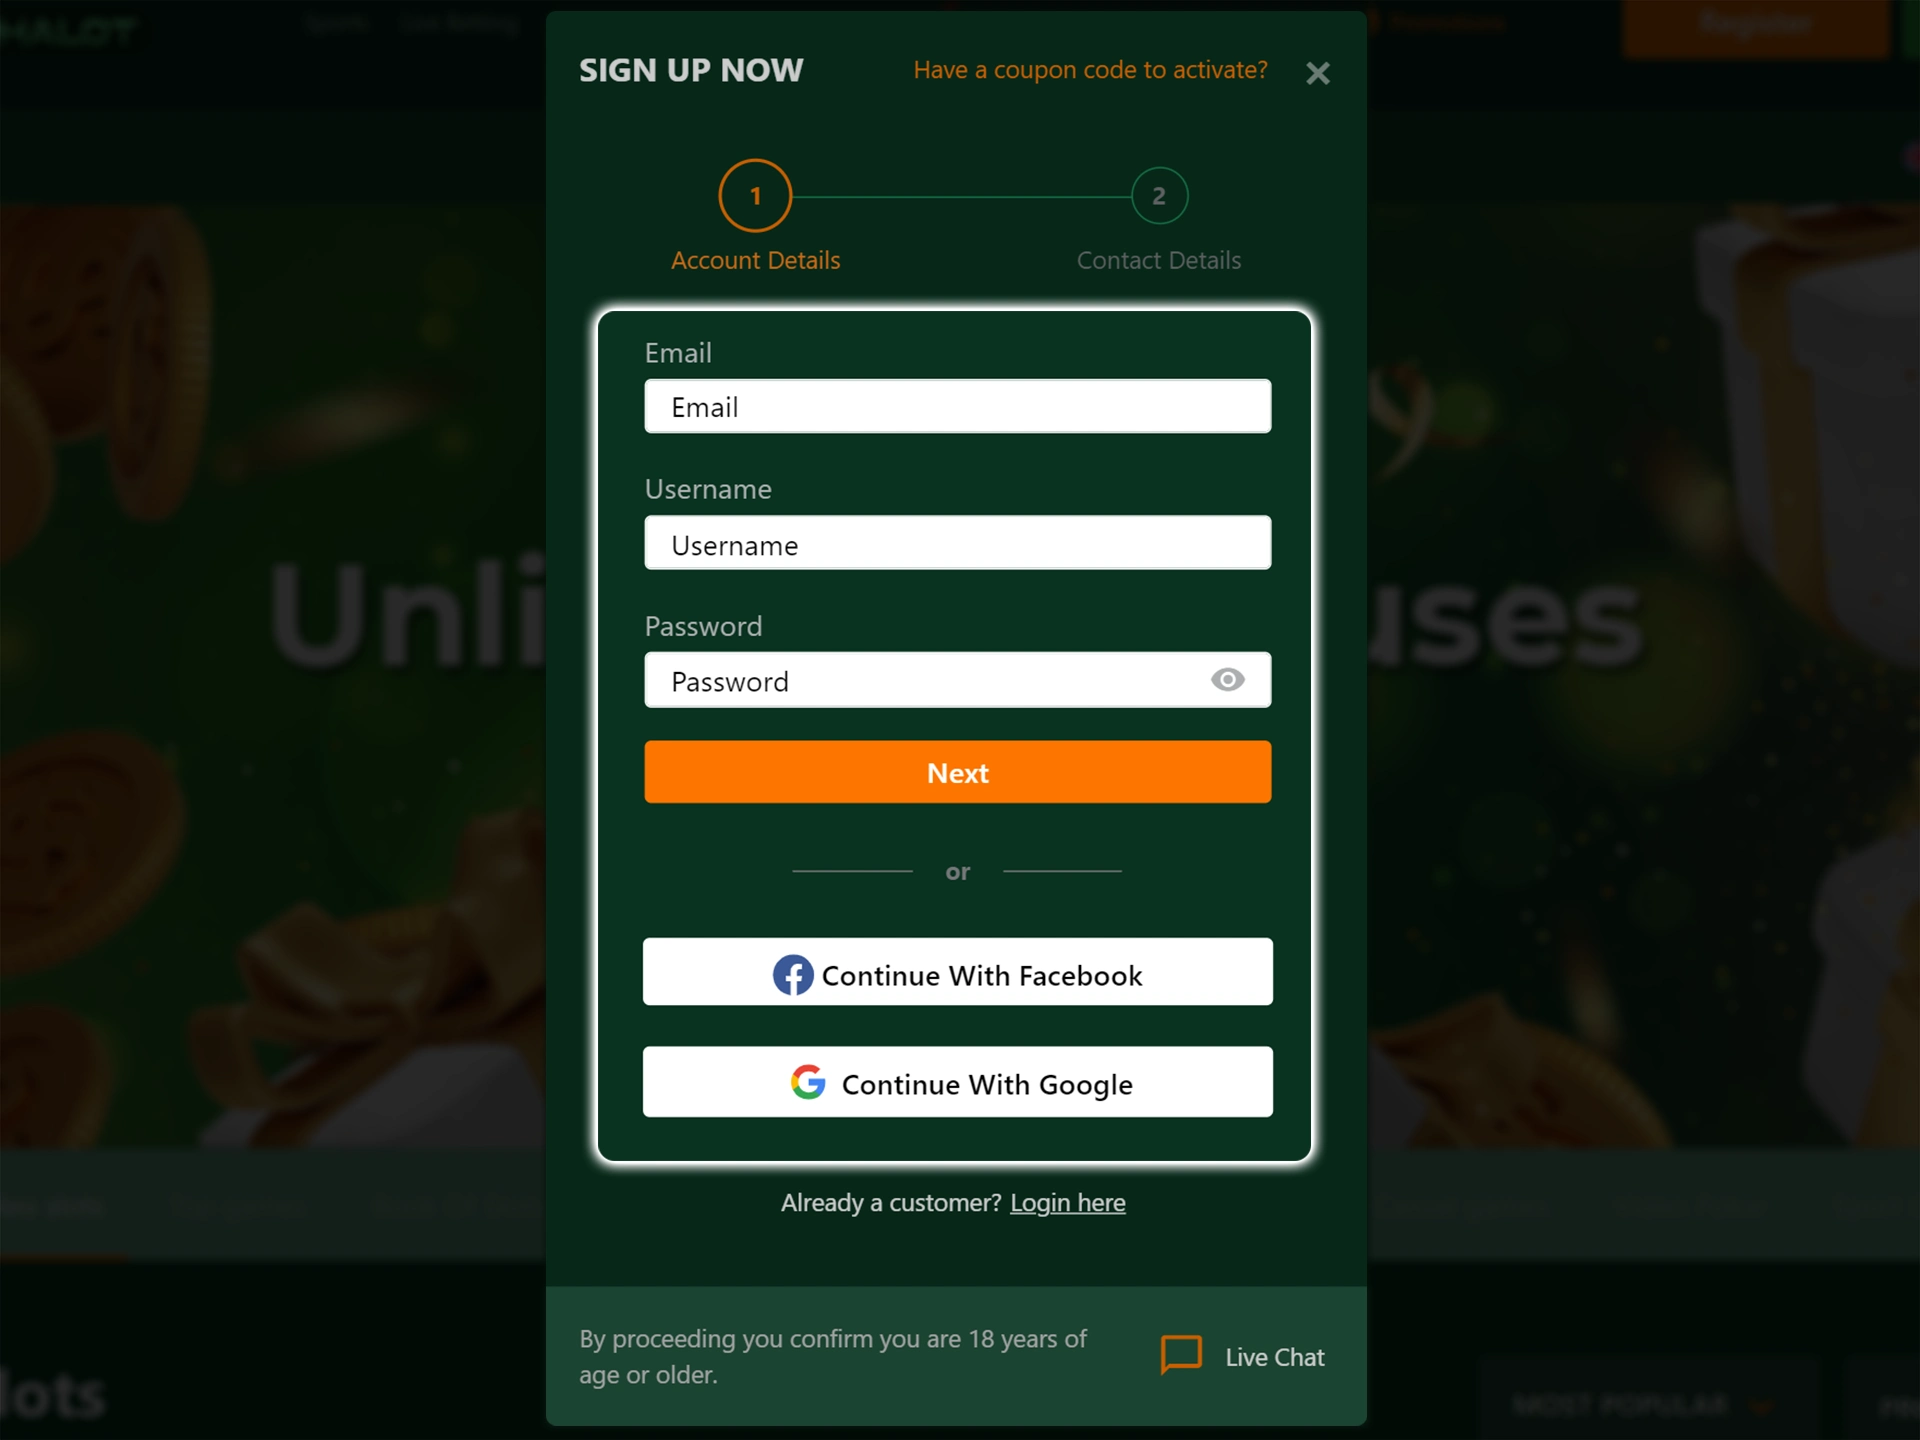Click Login here link
The width and height of the screenshot is (1920, 1440).
point(1067,1203)
